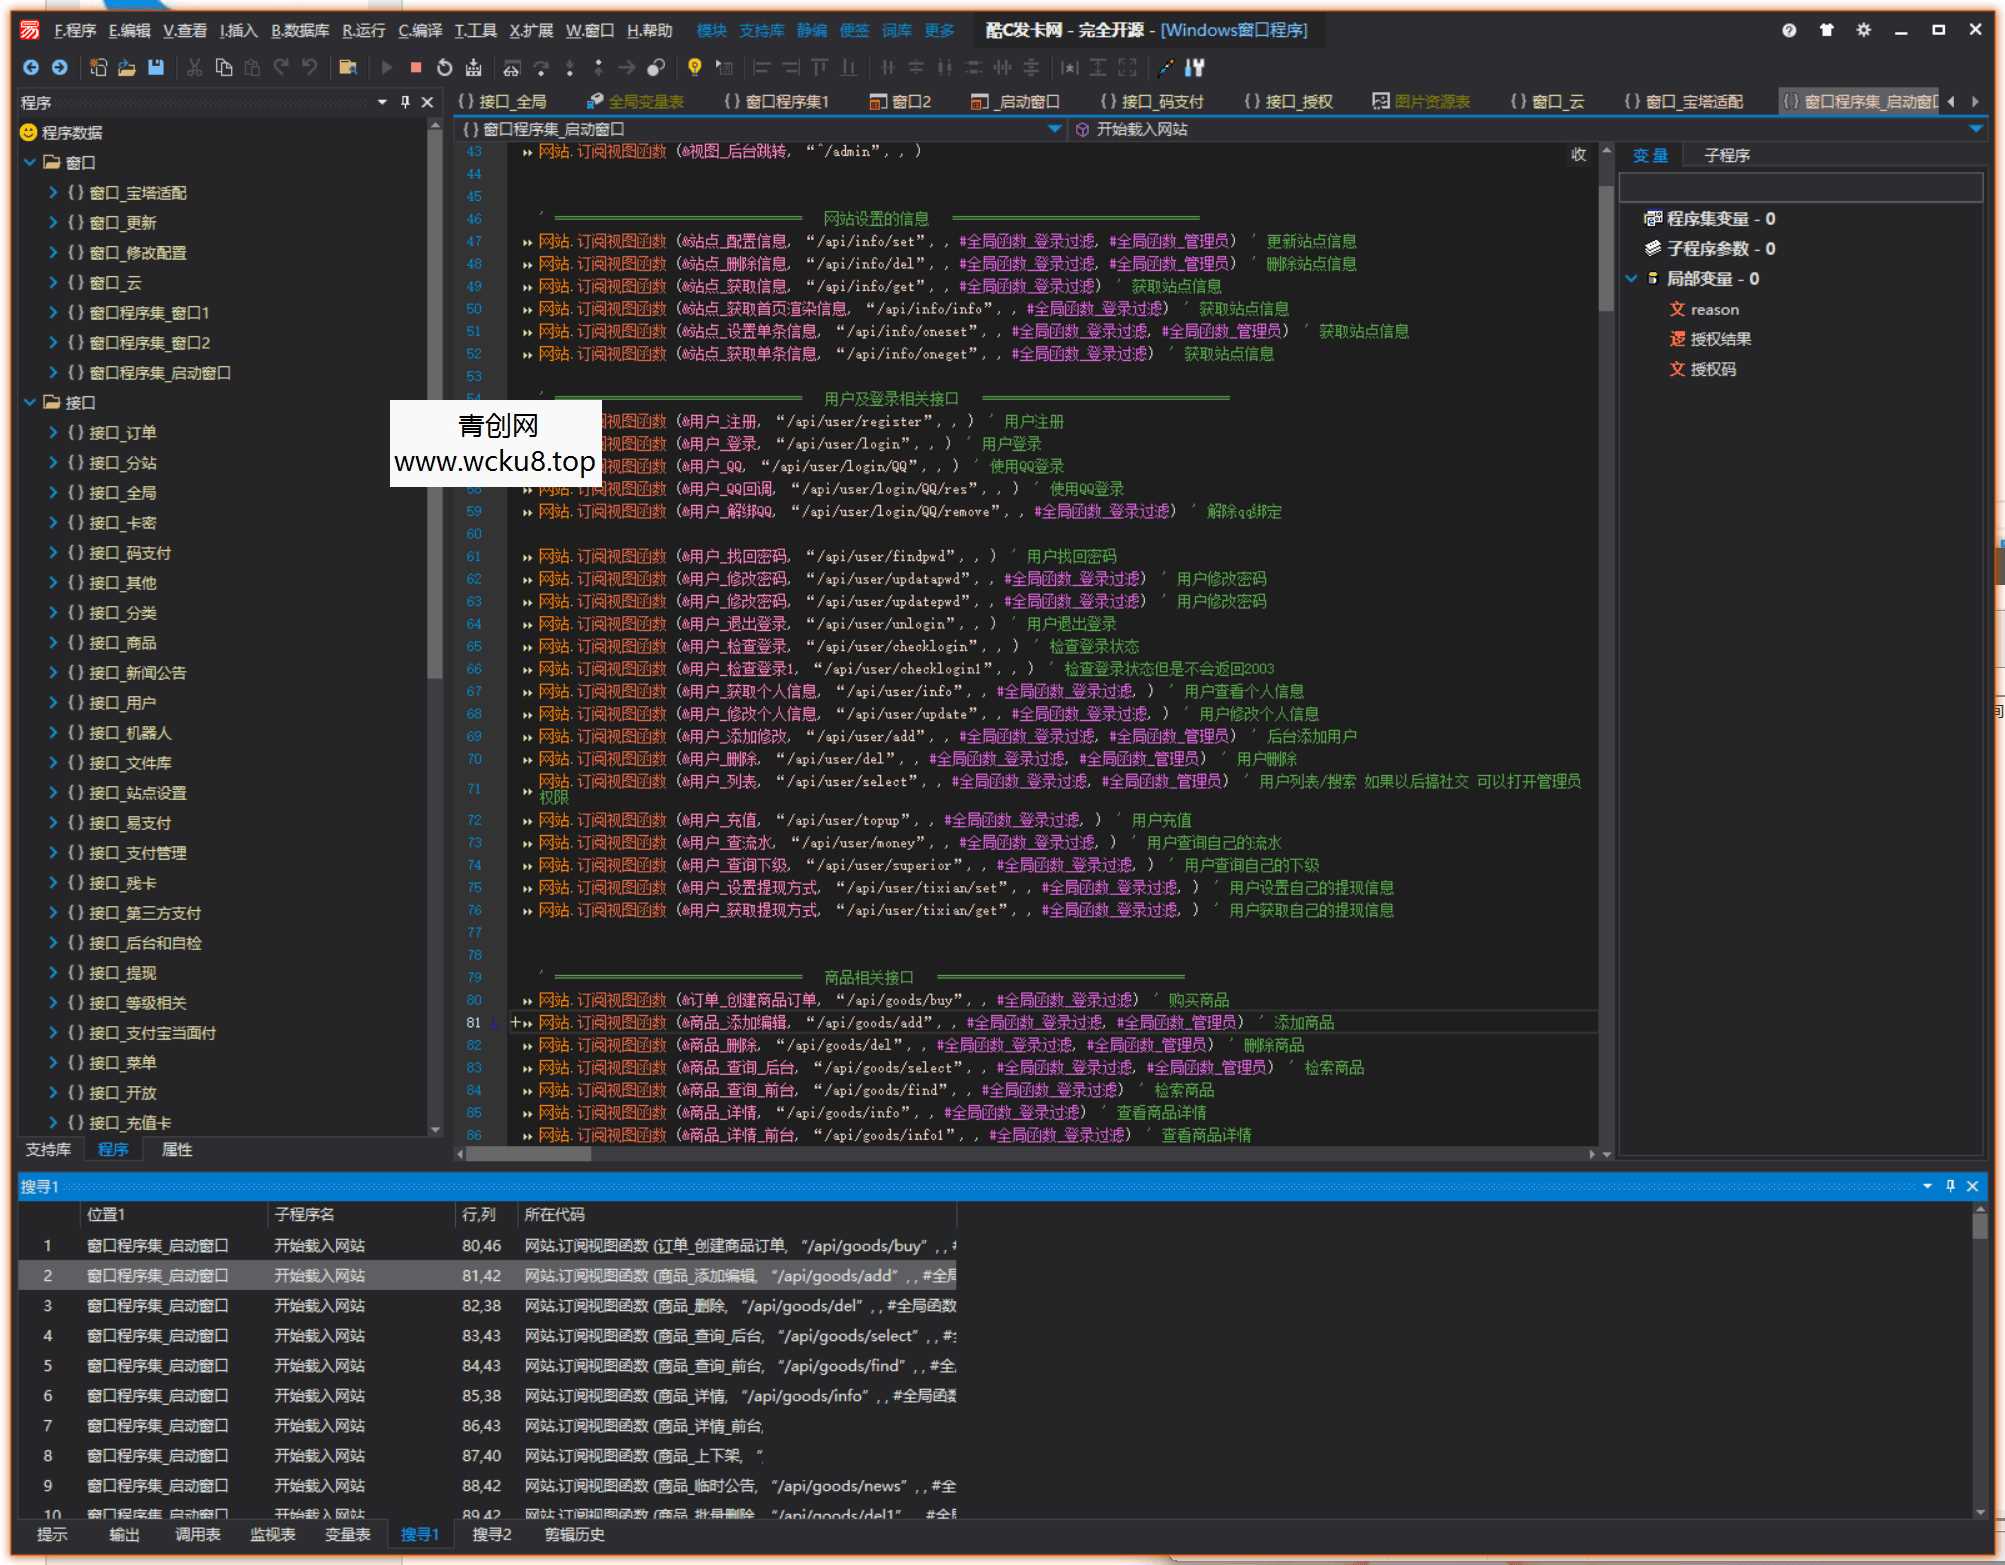Click the theme shirt icon in title bar
Image resolution: width=2005 pixels, height=1565 pixels.
[1826, 30]
